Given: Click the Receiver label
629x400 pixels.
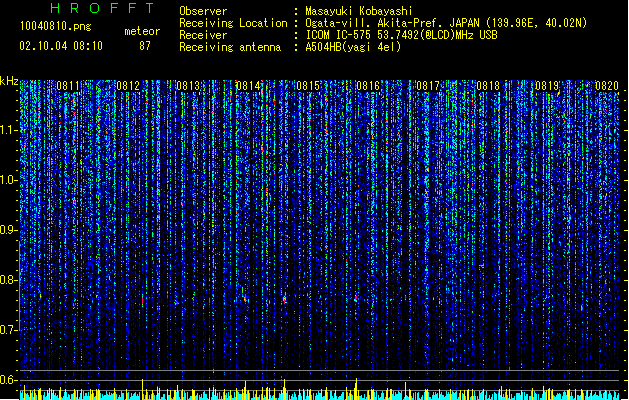Looking at the screenshot, I should (203, 35).
